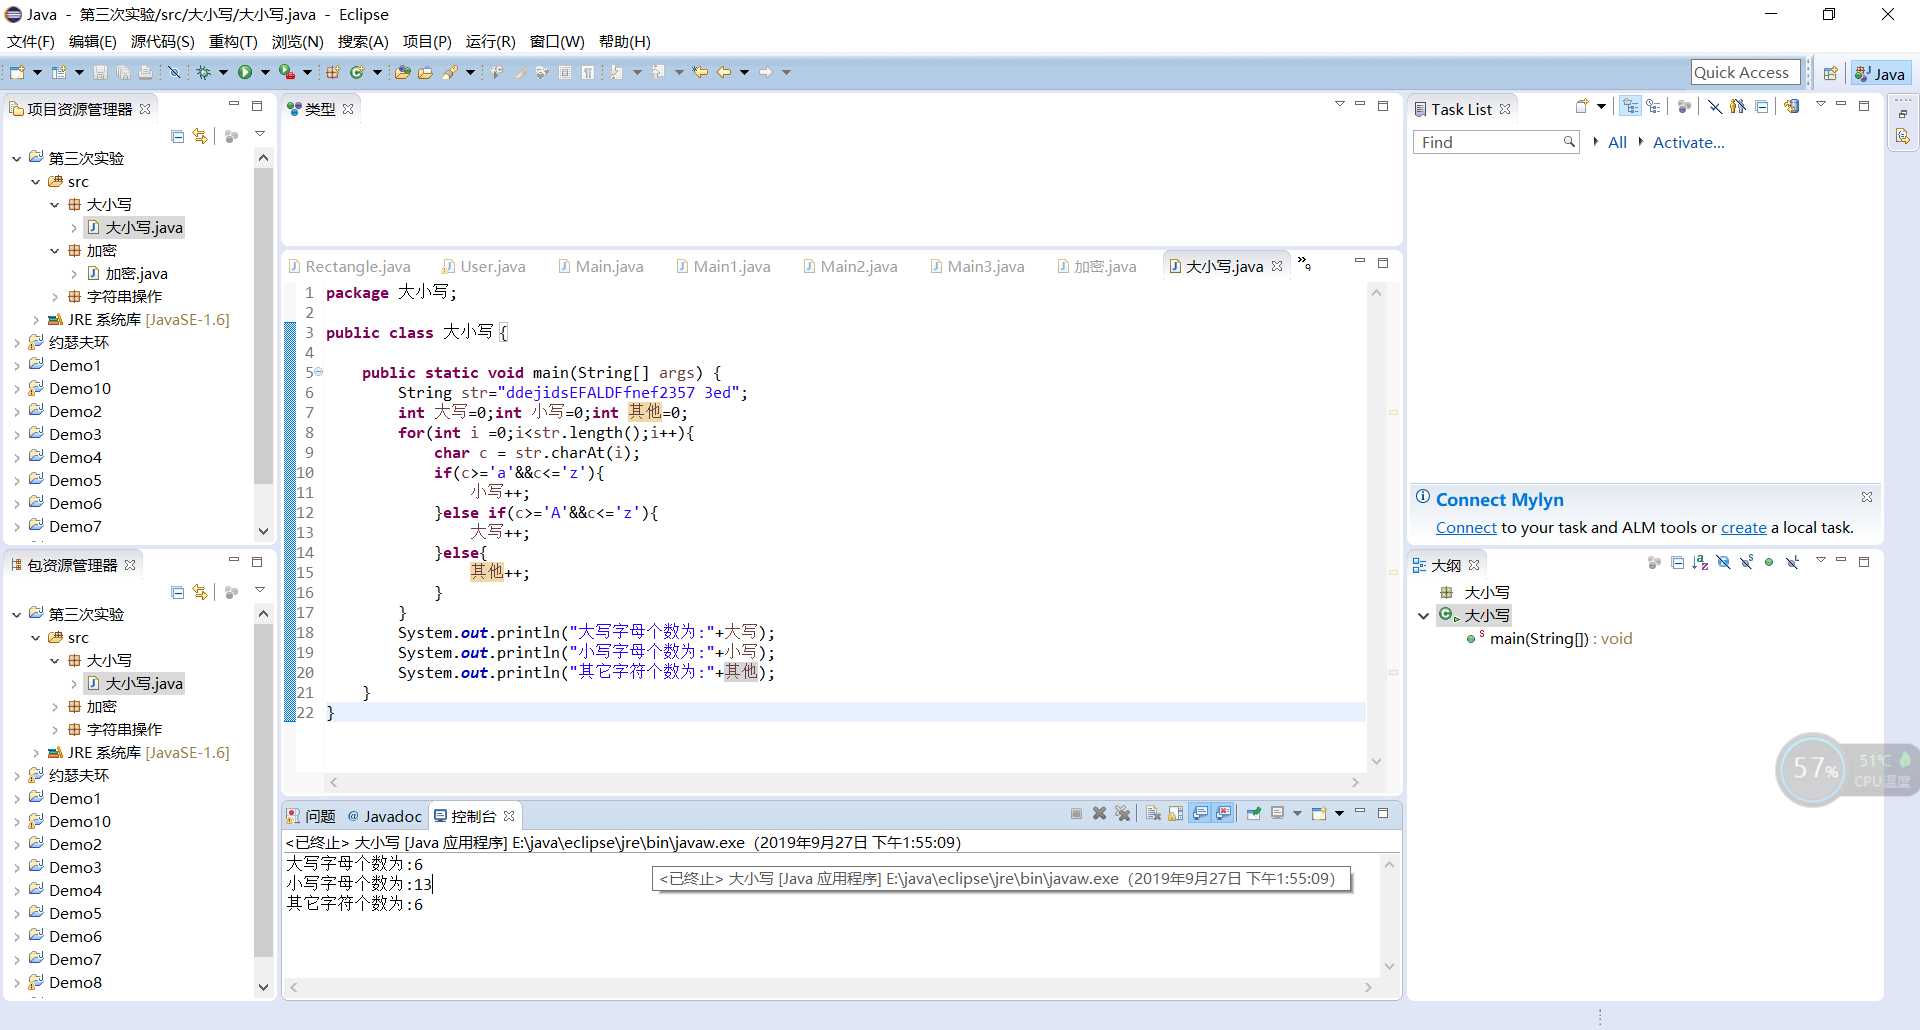Image resolution: width=1920 pixels, height=1030 pixels.
Task: Click New Task icon in Task List
Action: click(x=1582, y=106)
